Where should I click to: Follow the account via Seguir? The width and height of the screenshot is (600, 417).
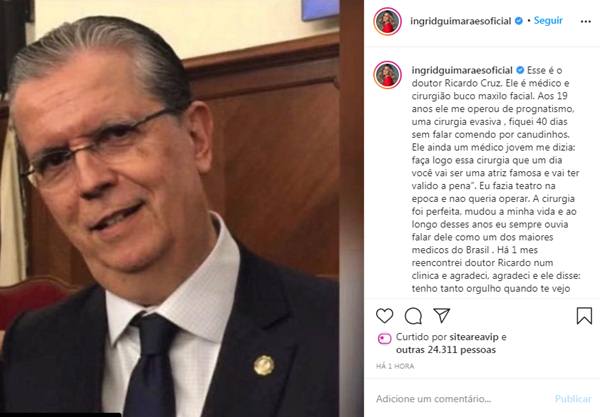click(x=548, y=21)
